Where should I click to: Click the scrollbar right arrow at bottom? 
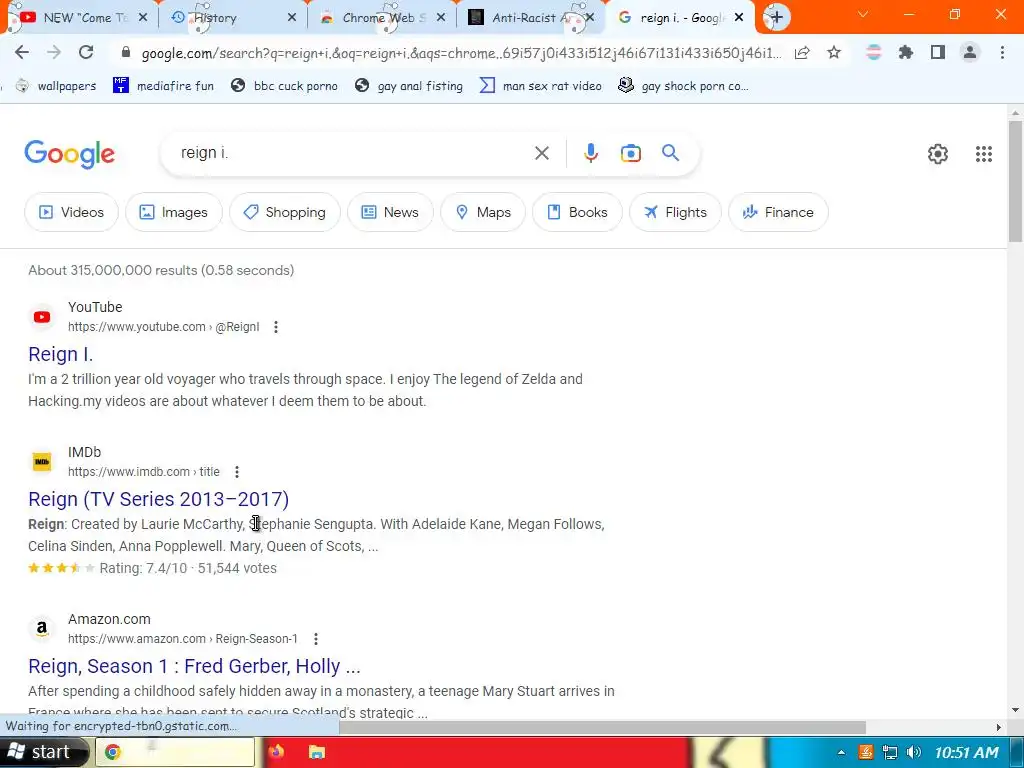pyautogui.click(x=999, y=727)
